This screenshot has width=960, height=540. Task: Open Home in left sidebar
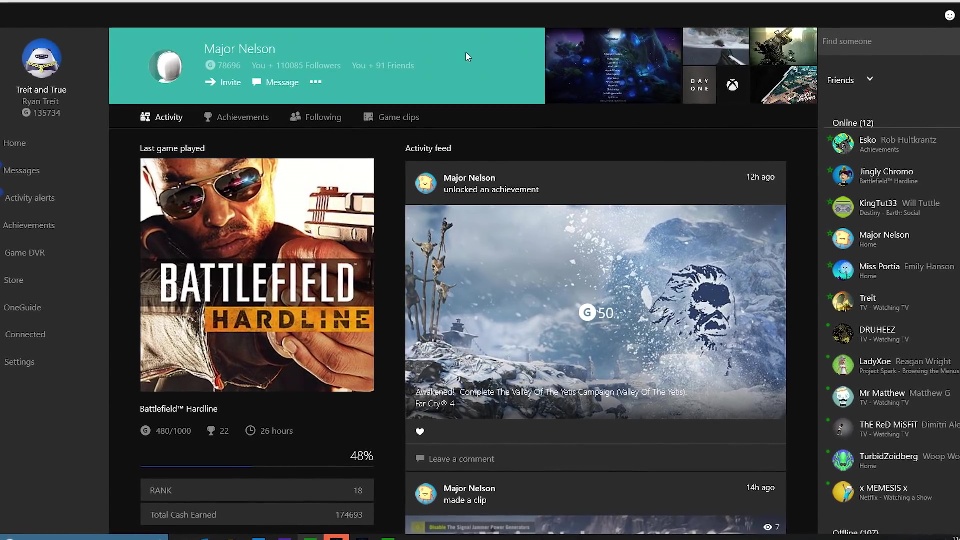click(15, 143)
